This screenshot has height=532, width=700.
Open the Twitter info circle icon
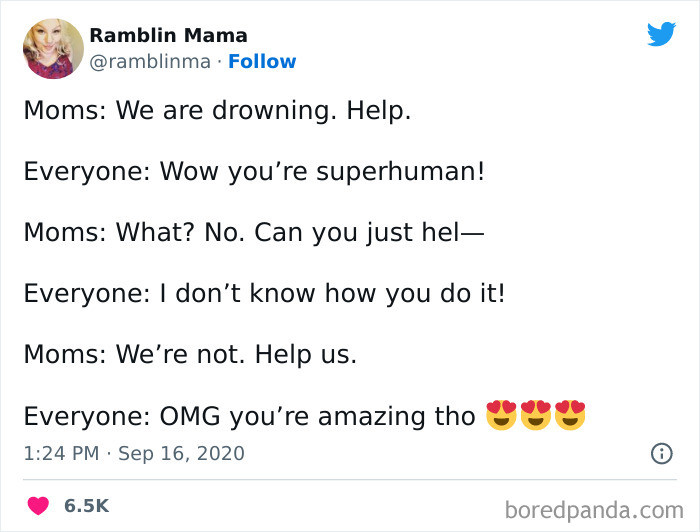661,453
